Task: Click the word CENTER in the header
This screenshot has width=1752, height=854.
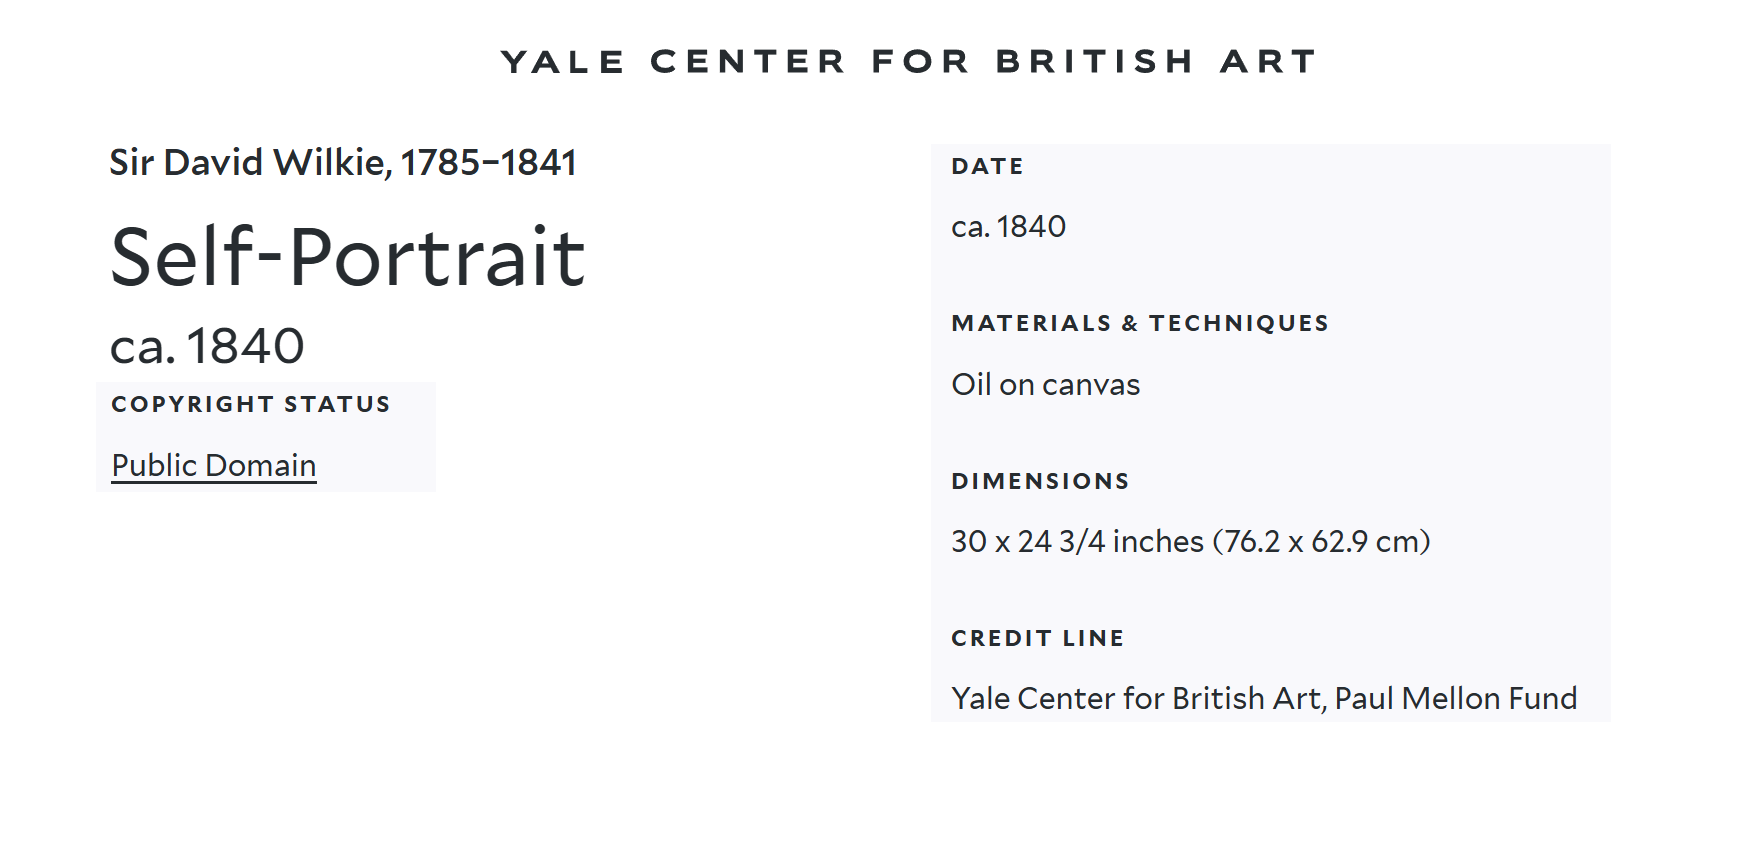Action: [748, 62]
